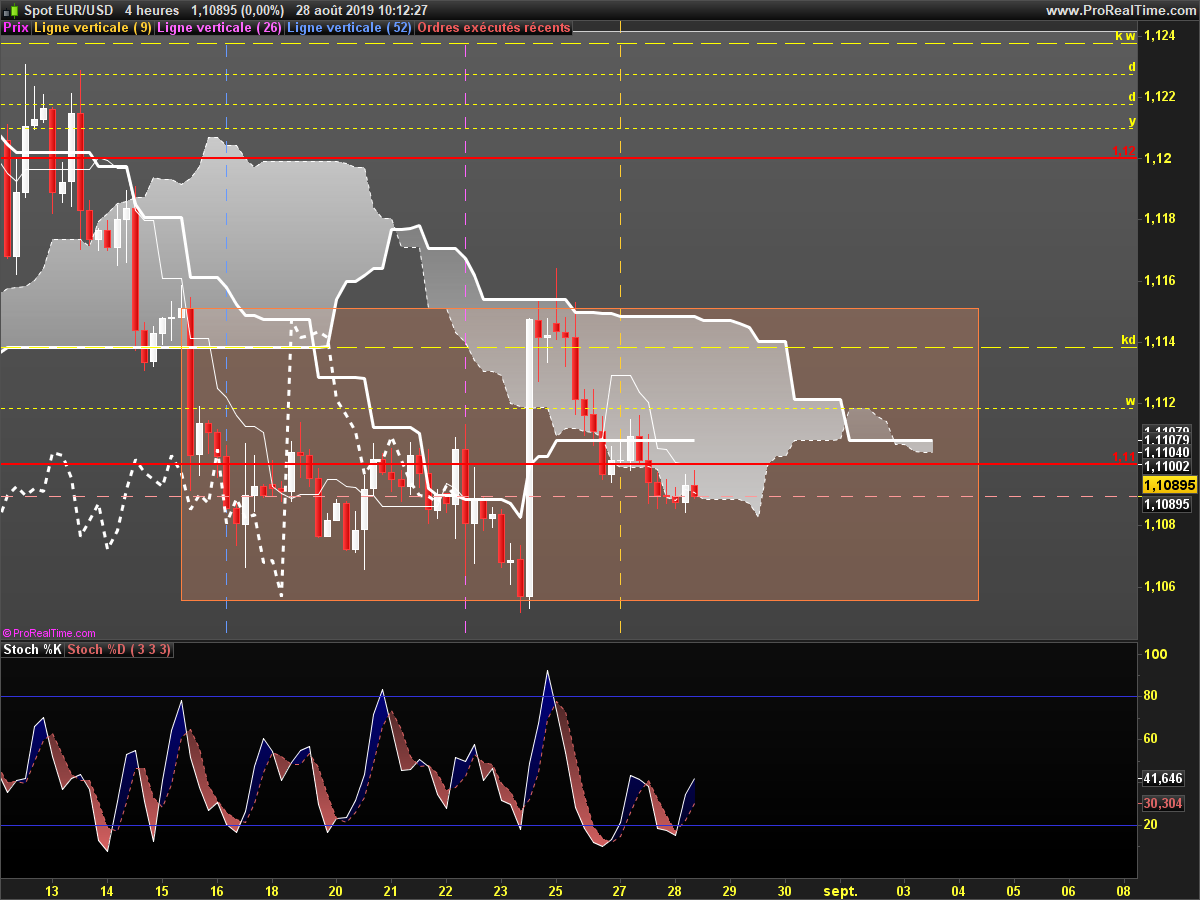Click the 1,124 price scale value
Screen dimensions: 1200x900
coord(1159,36)
